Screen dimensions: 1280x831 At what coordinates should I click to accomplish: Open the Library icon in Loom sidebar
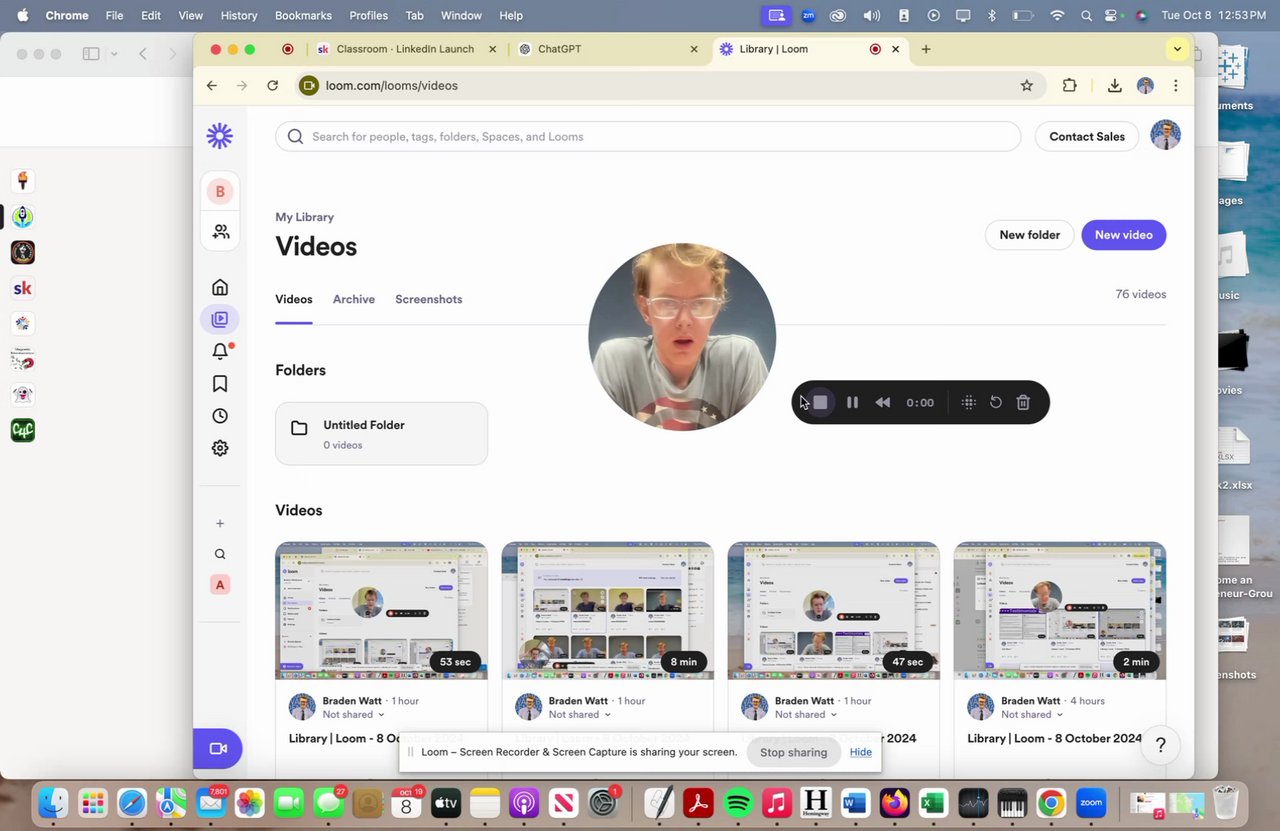(220, 319)
